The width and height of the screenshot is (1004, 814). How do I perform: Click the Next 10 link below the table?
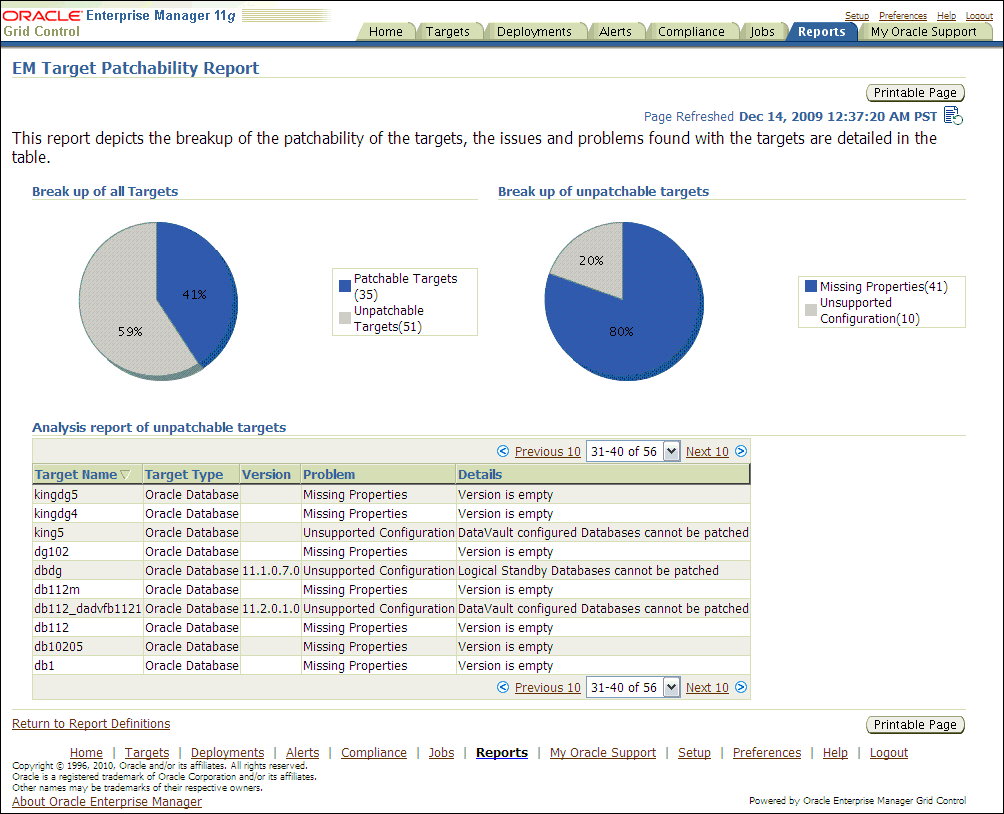tap(707, 687)
